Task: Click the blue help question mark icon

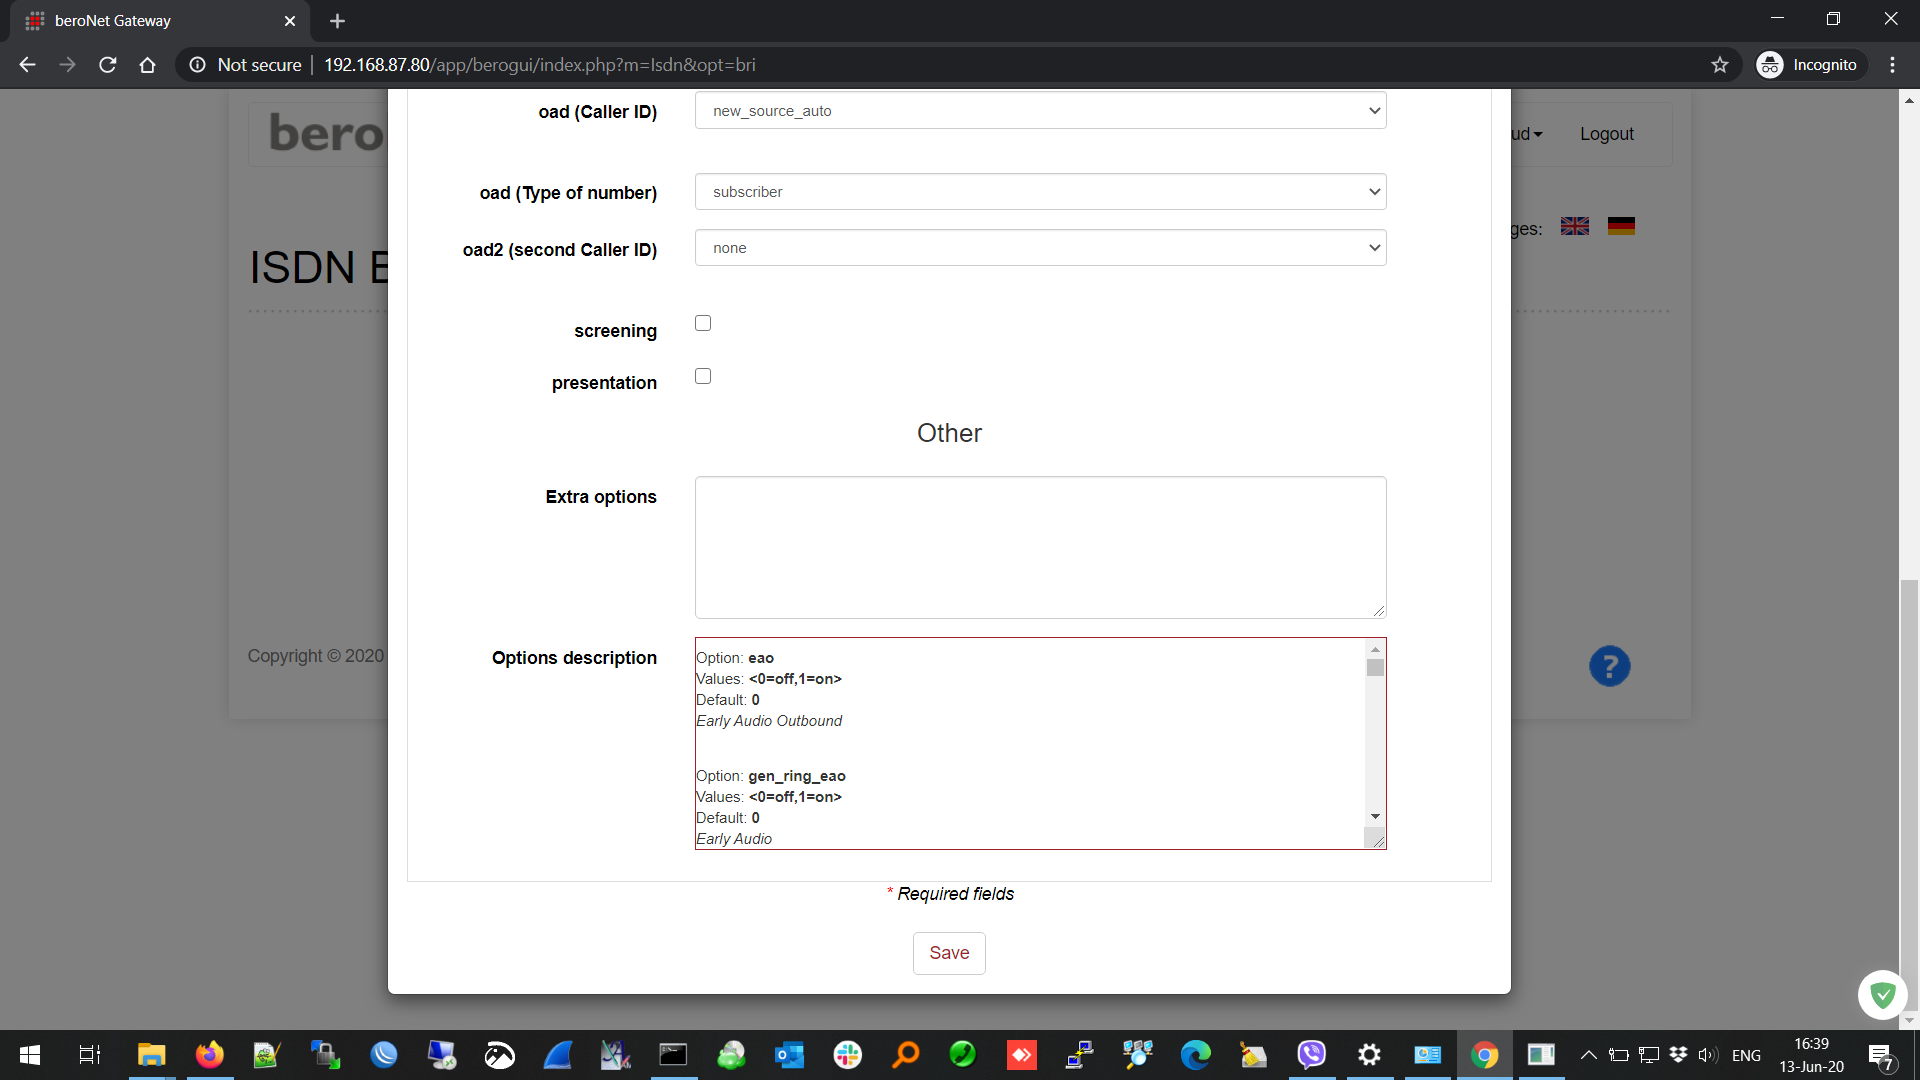Action: (x=1609, y=666)
